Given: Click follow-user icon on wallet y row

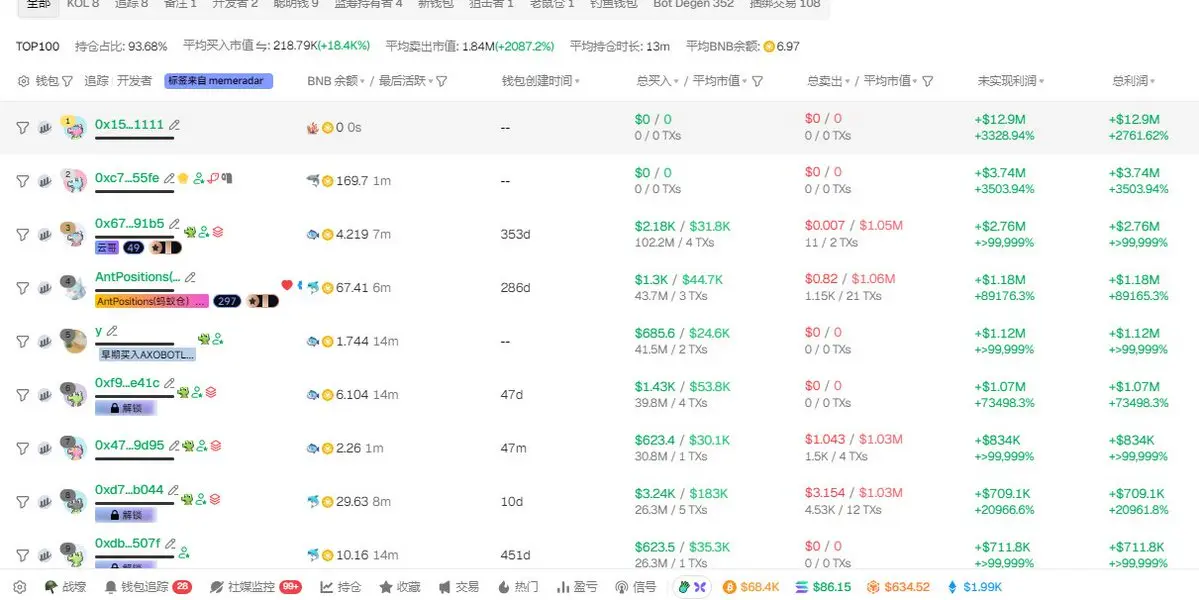Looking at the screenshot, I should [218, 339].
